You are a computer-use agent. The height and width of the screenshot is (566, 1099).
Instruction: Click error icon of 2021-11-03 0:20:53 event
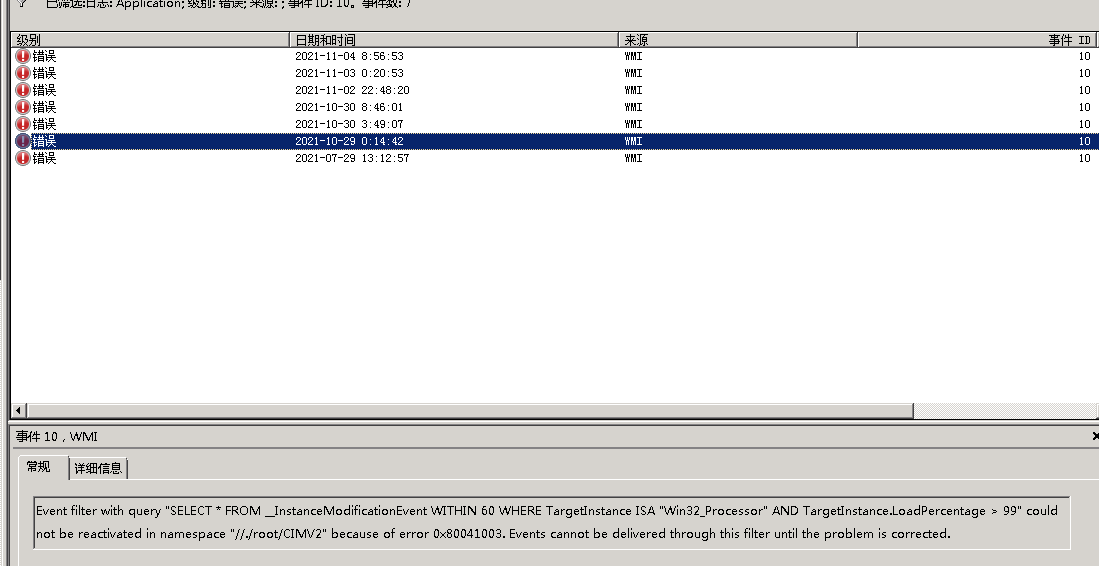pyautogui.click(x=23, y=73)
